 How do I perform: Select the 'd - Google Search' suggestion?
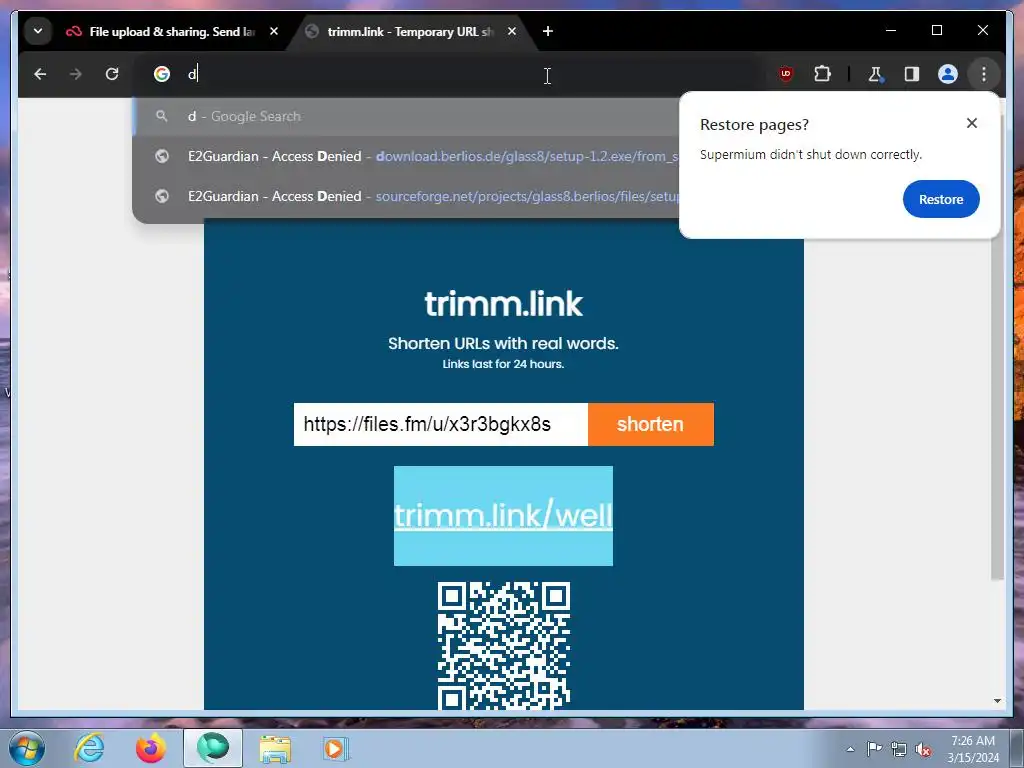(406, 116)
